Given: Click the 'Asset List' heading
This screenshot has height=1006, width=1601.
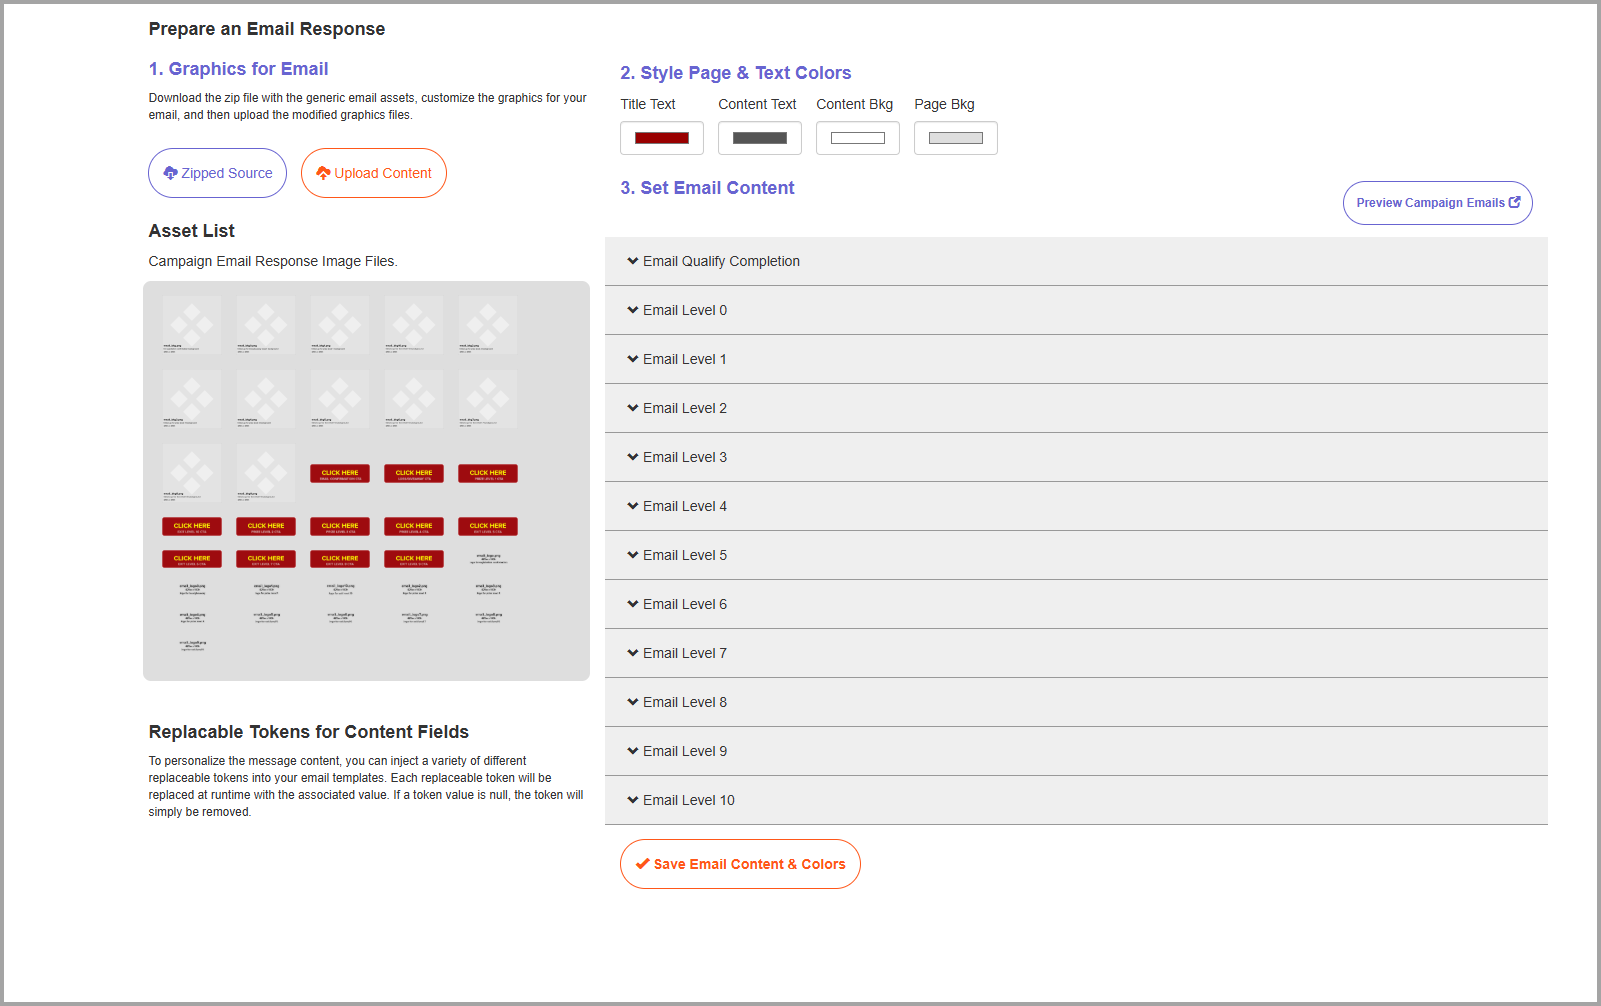Looking at the screenshot, I should click(191, 231).
